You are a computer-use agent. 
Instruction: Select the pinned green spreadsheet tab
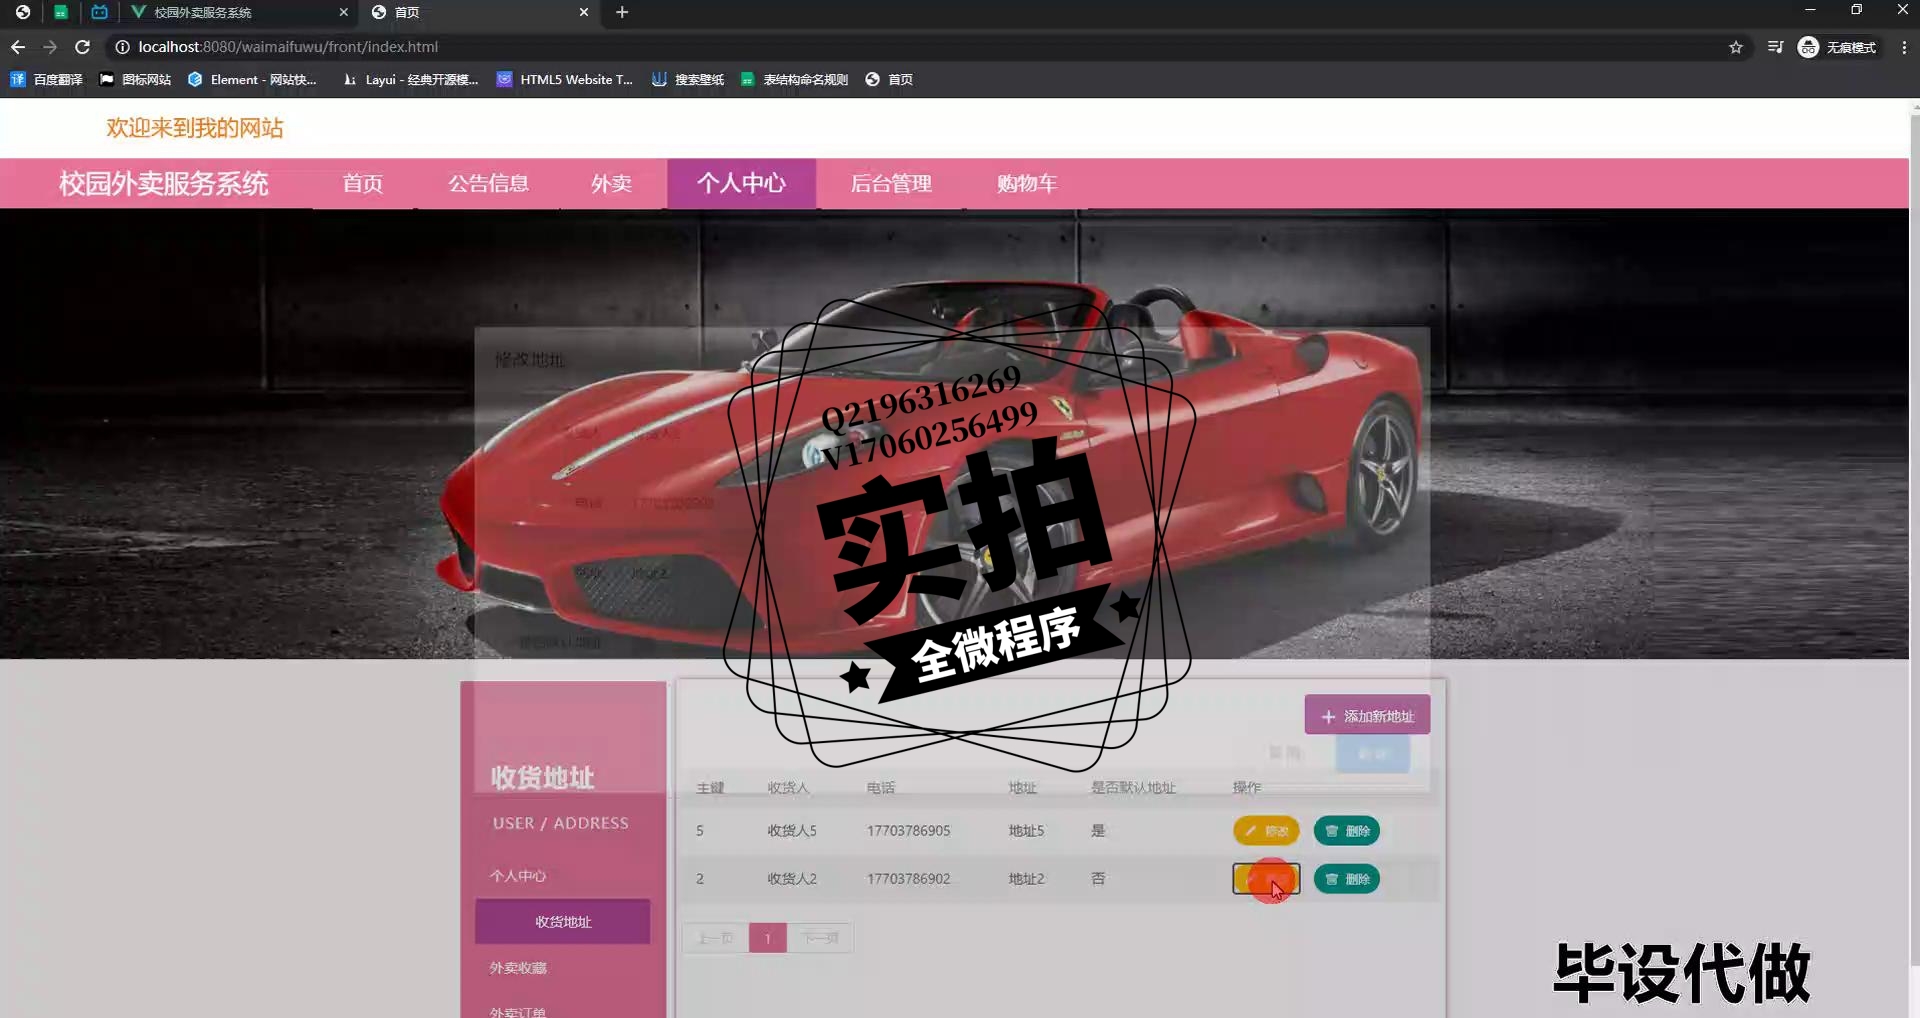click(x=61, y=12)
